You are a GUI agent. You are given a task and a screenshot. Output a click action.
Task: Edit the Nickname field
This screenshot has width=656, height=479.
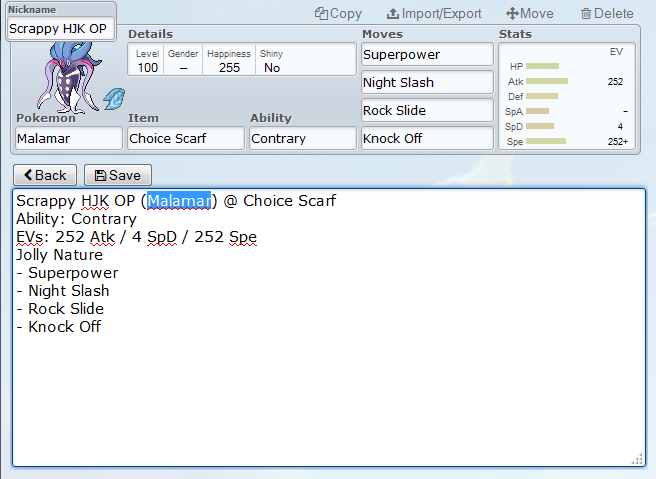pyautogui.click(x=61, y=29)
